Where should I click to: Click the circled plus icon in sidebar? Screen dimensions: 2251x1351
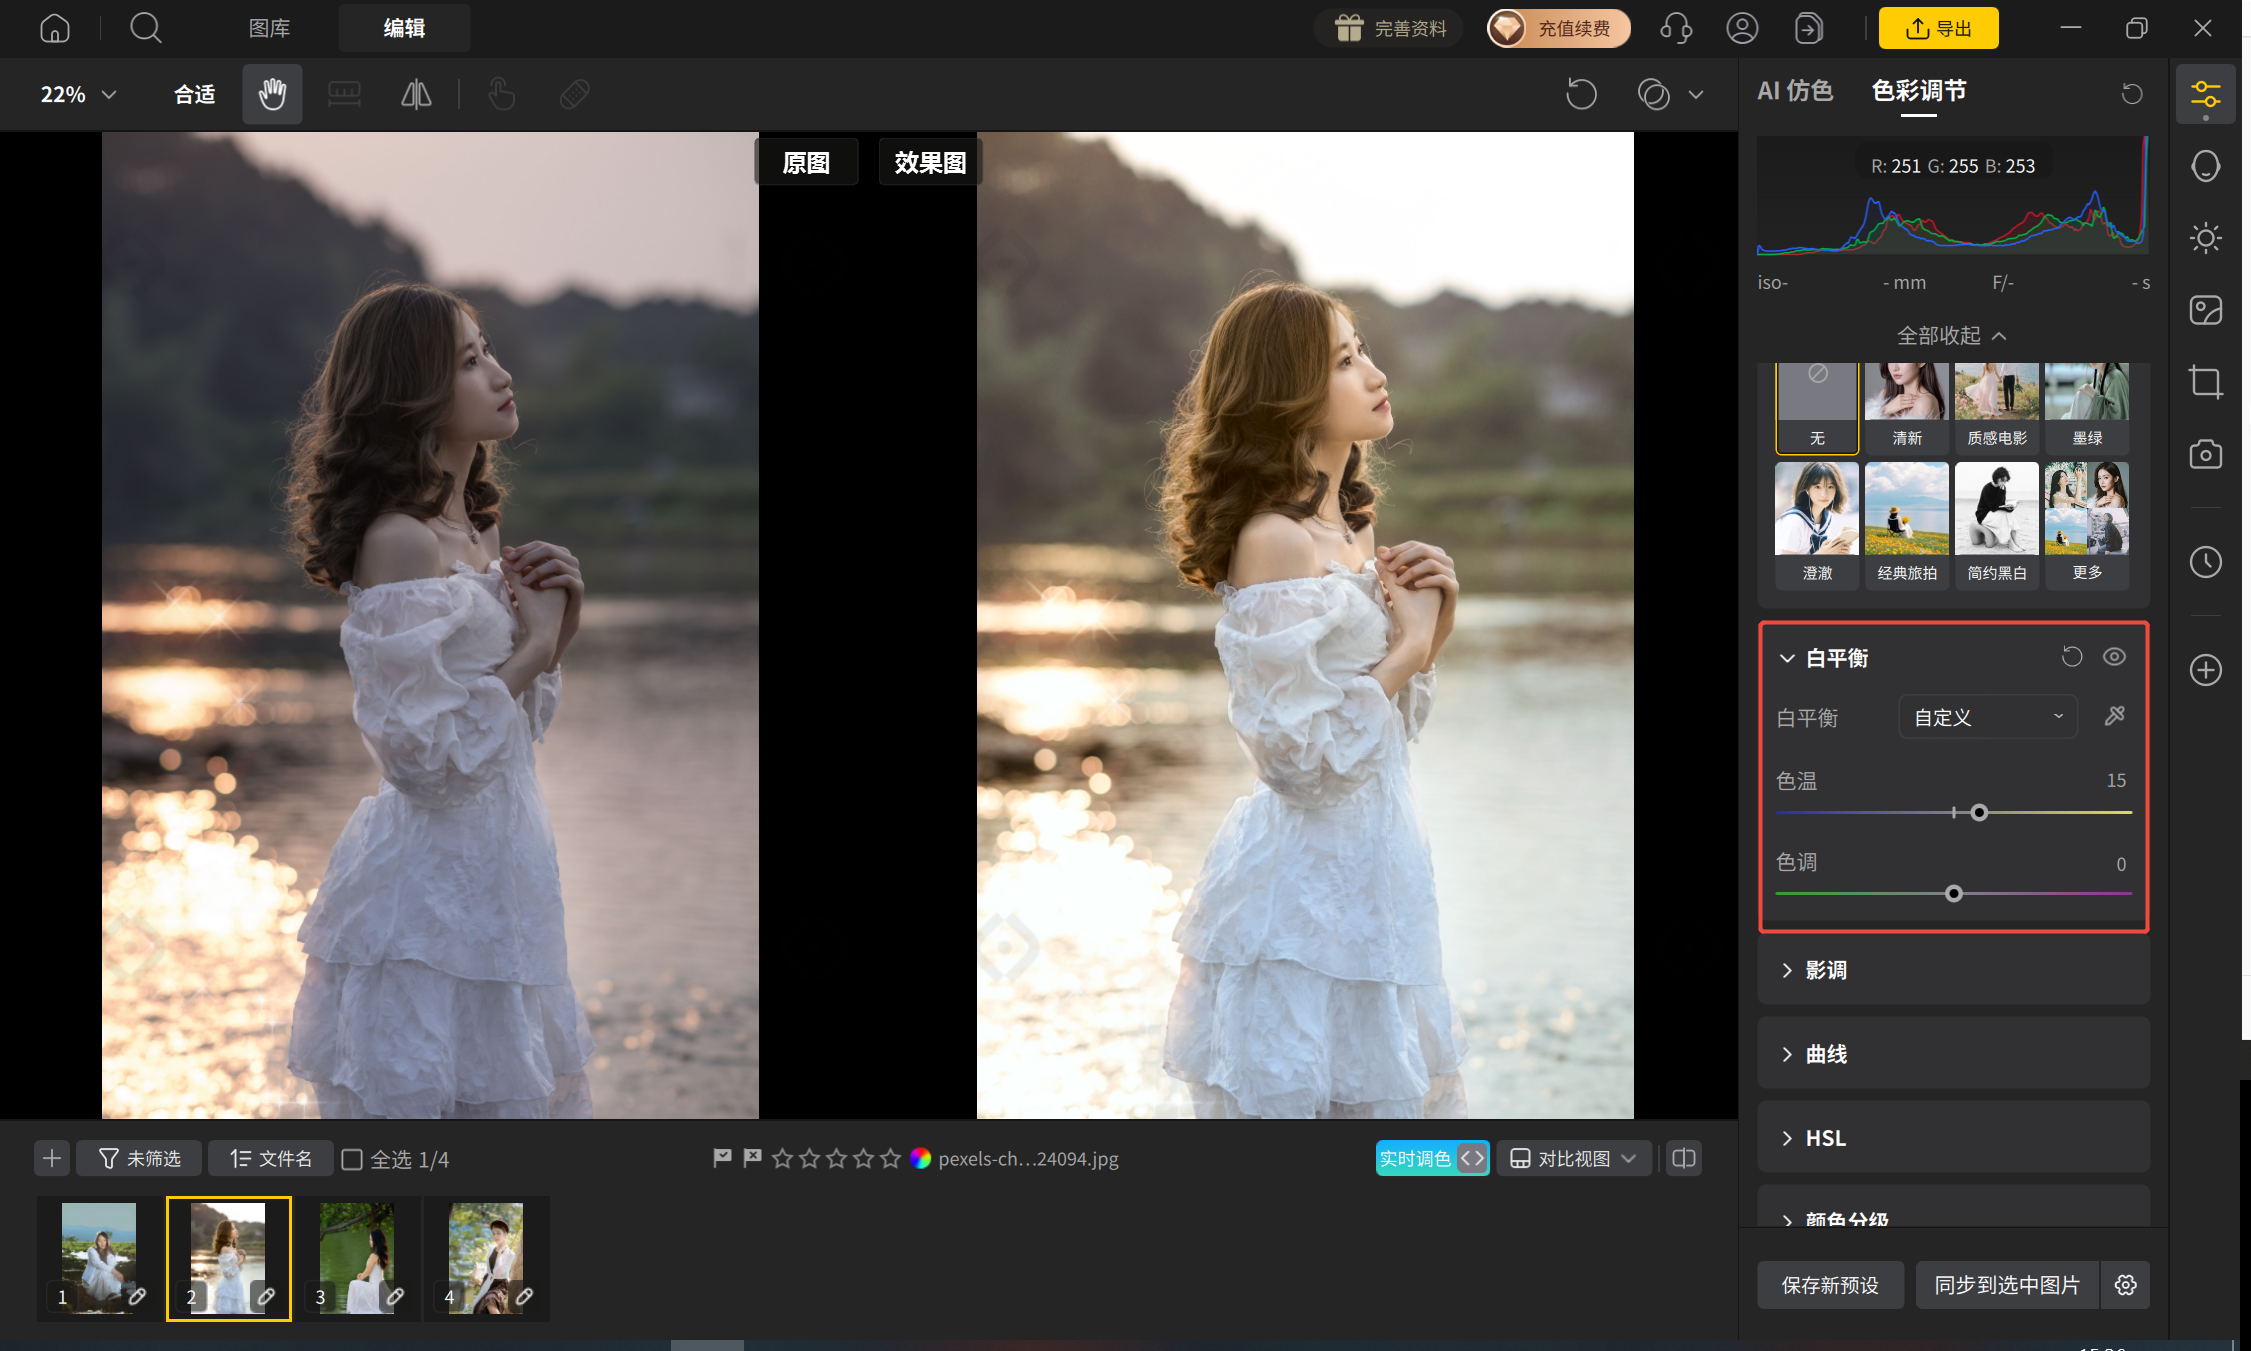pos(2205,670)
